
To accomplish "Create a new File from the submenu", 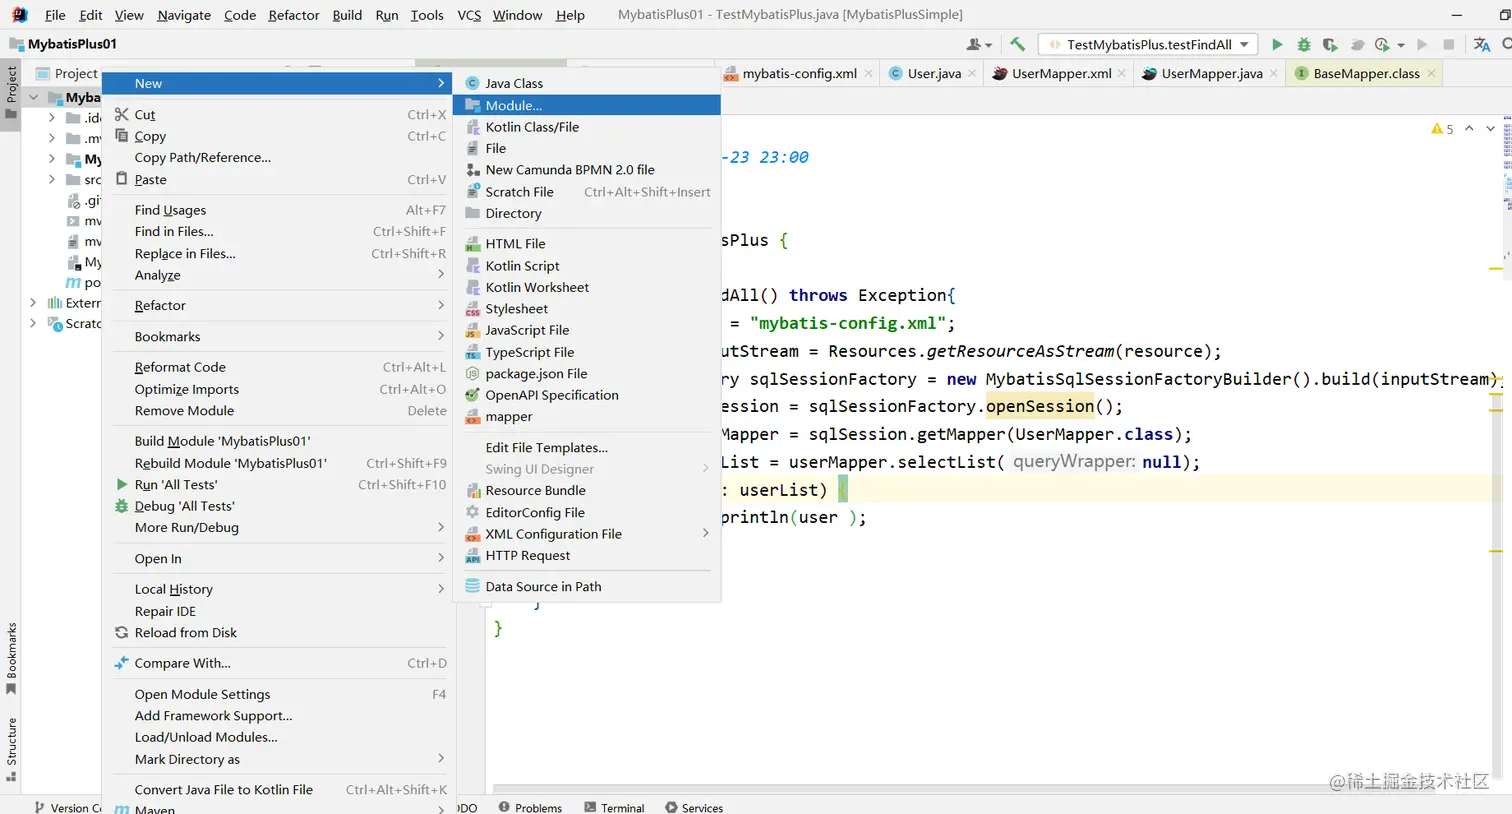I will coord(587,148).
